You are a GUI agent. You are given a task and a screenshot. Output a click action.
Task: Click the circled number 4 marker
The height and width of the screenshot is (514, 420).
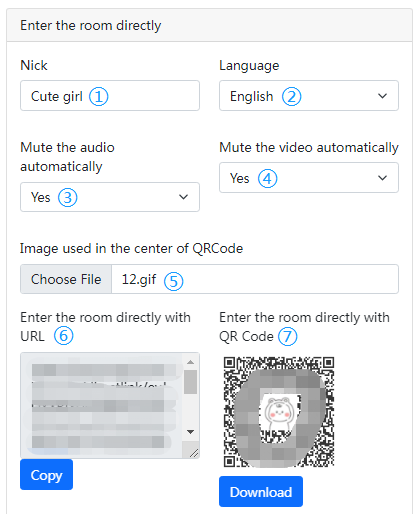click(267, 178)
